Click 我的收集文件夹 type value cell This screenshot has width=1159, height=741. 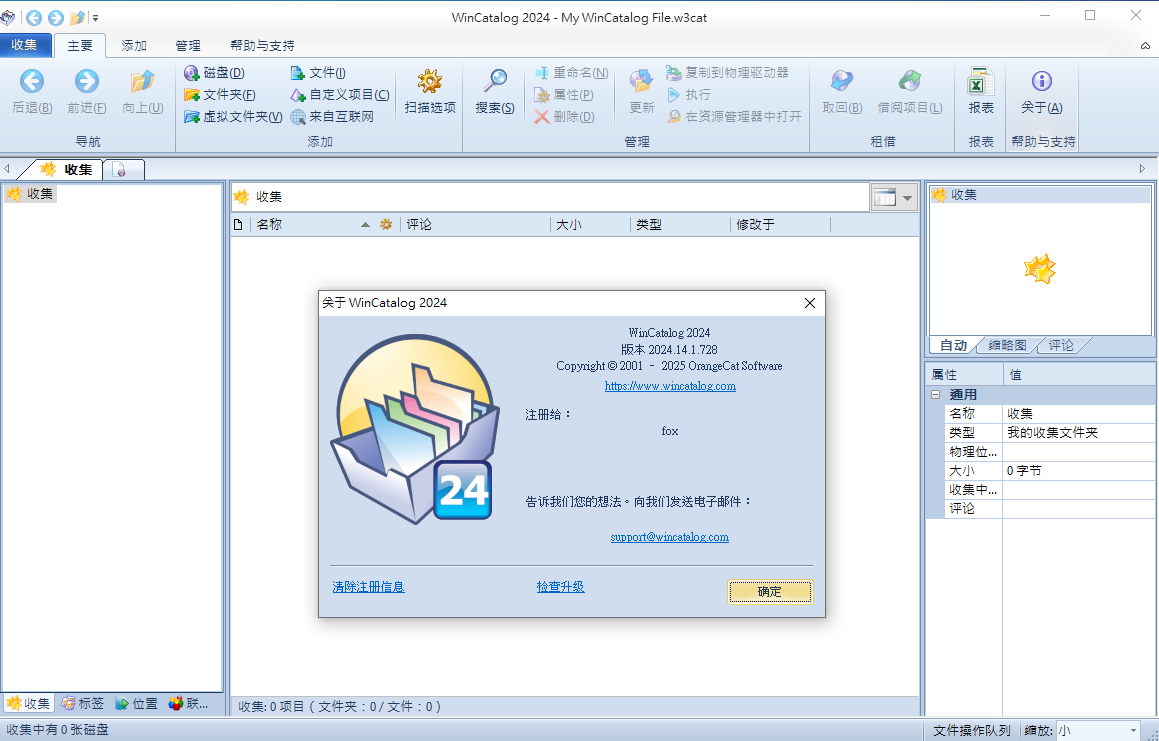pyautogui.click(x=1079, y=433)
